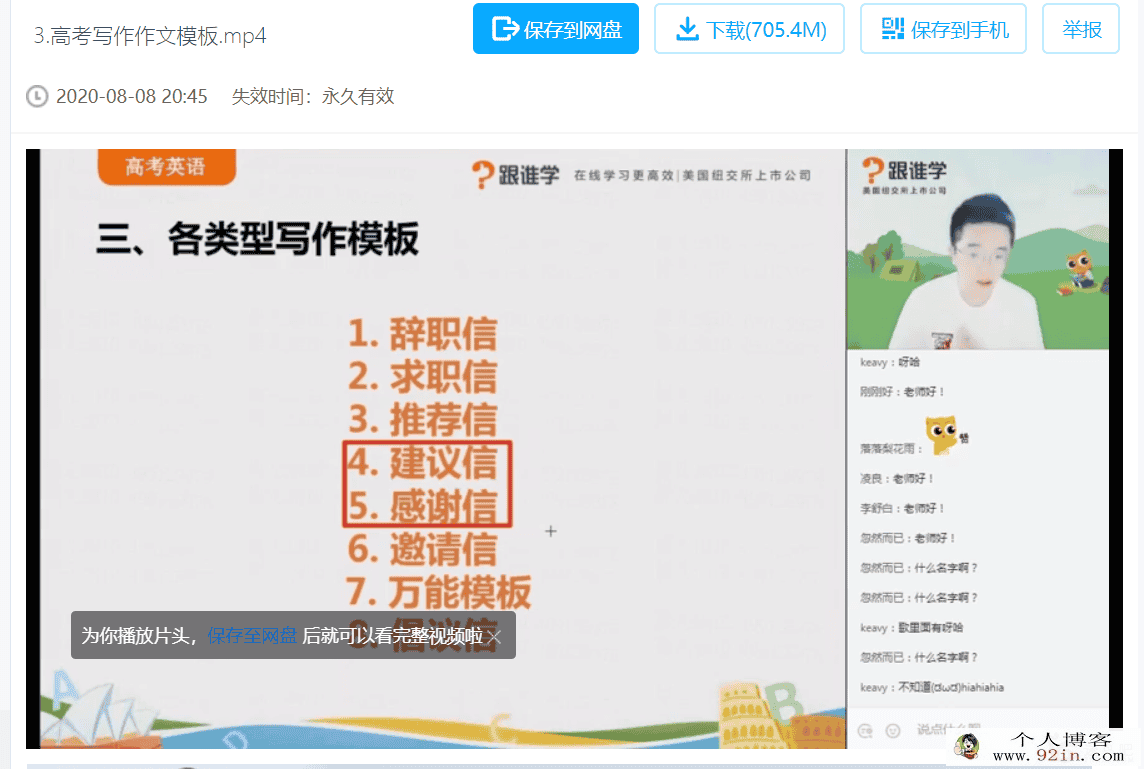Click the teacher webcam video thumbnail
The image size is (1144, 769).
[x=978, y=250]
